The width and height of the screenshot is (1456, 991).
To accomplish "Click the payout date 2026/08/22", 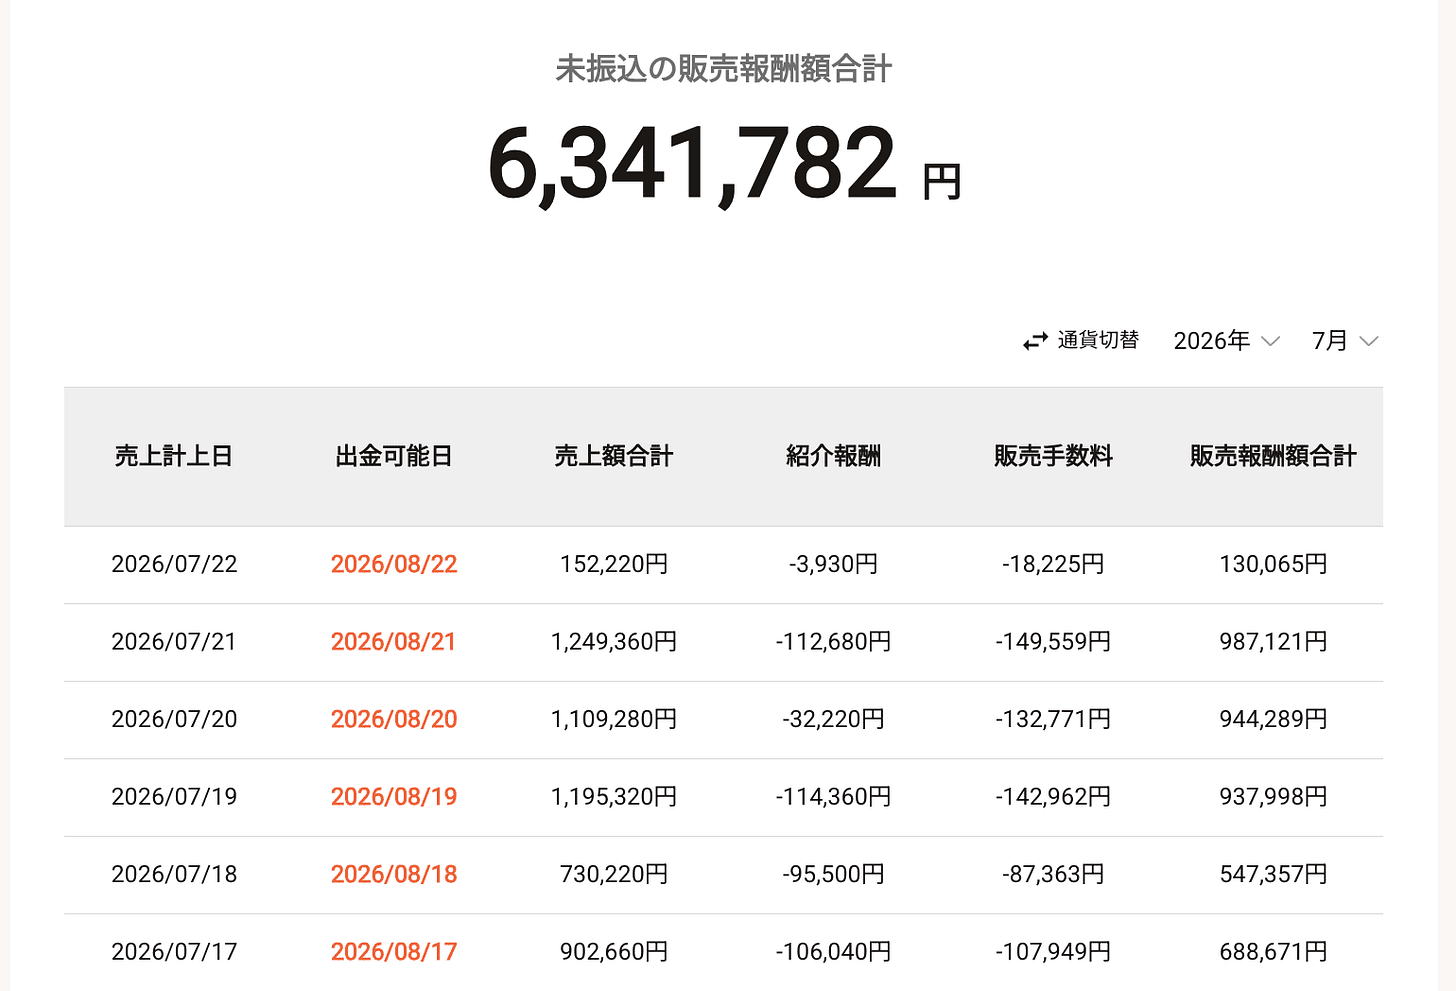I will (394, 564).
